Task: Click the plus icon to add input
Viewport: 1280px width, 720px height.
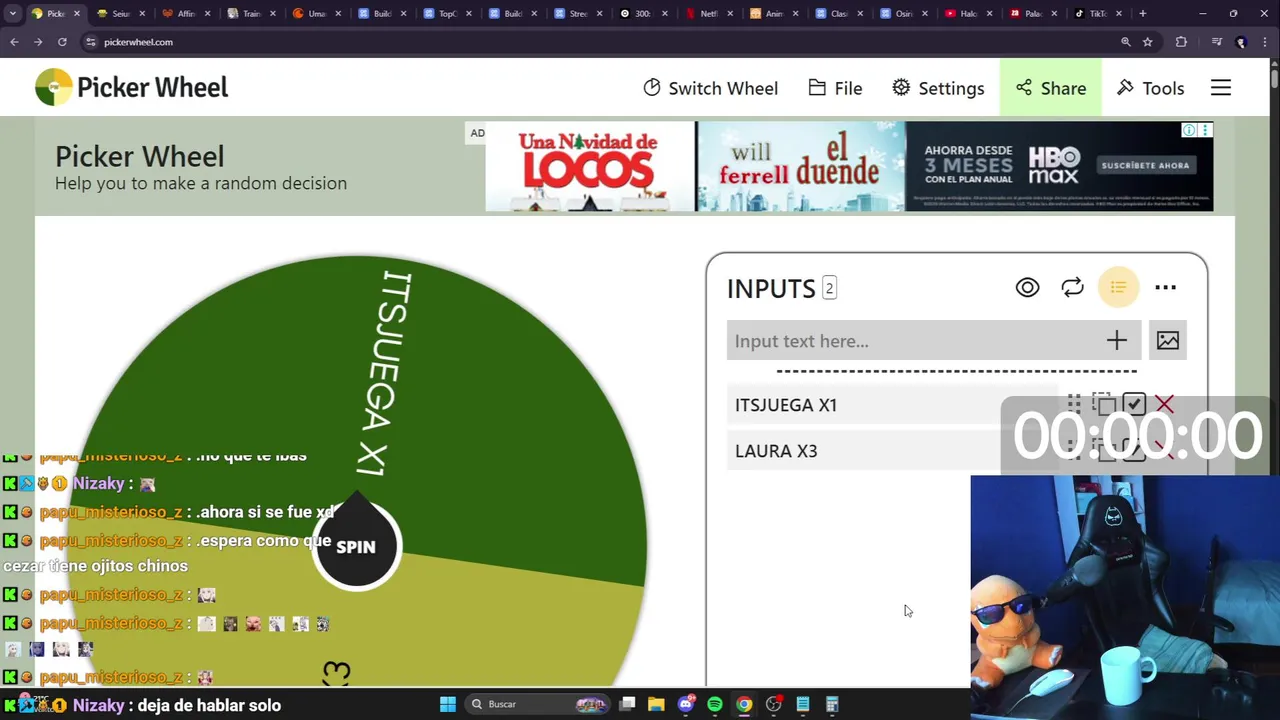Action: [1117, 341]
